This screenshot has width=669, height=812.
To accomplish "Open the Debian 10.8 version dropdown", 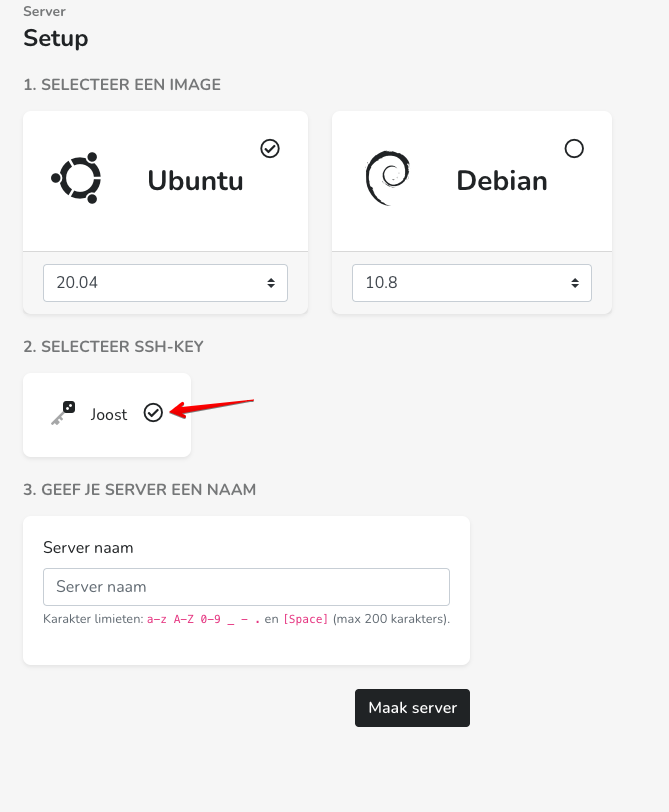I will [471, 283].
